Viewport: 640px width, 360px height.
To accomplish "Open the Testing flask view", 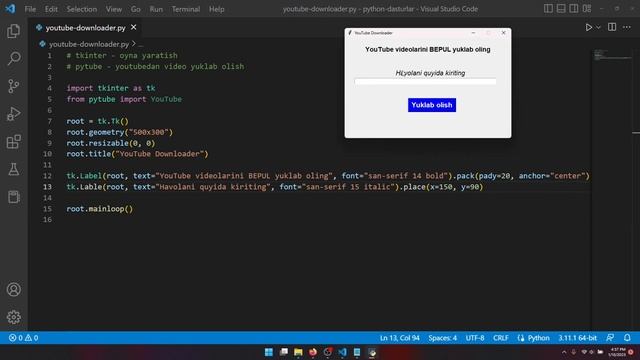I will pos(13,169).
